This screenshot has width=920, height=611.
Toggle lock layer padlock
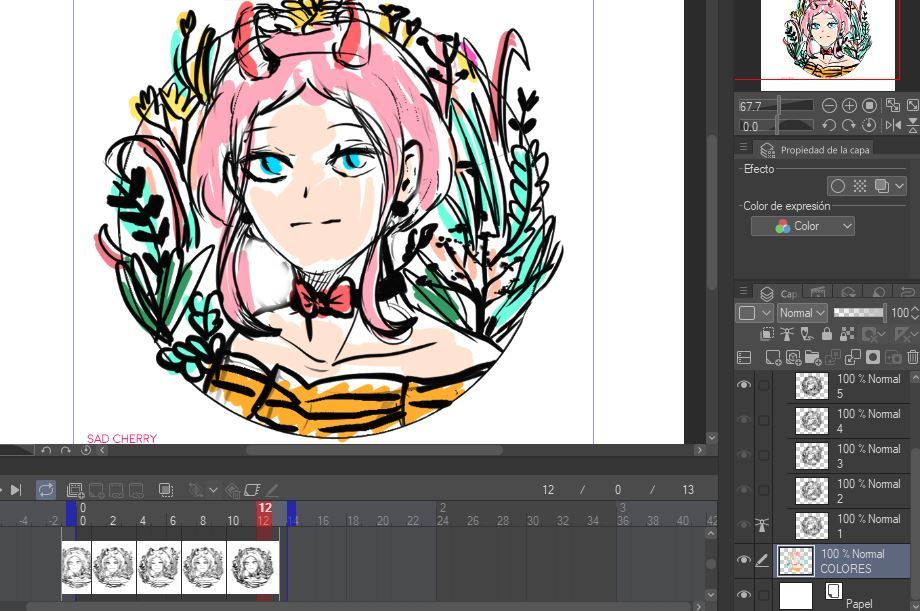(827, 335)
